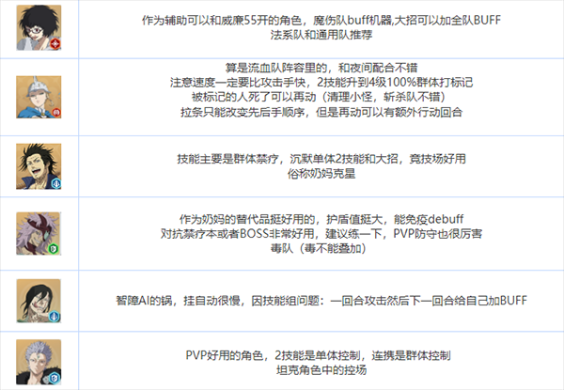Click the red badge on helmet character portrait
The image size is (564, 390).
[x=56, y=113]
